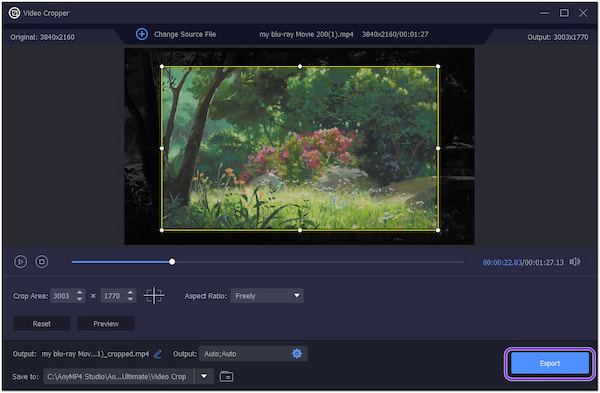Play the video preview
The image size is (600, 393).
tap(21, 262)
